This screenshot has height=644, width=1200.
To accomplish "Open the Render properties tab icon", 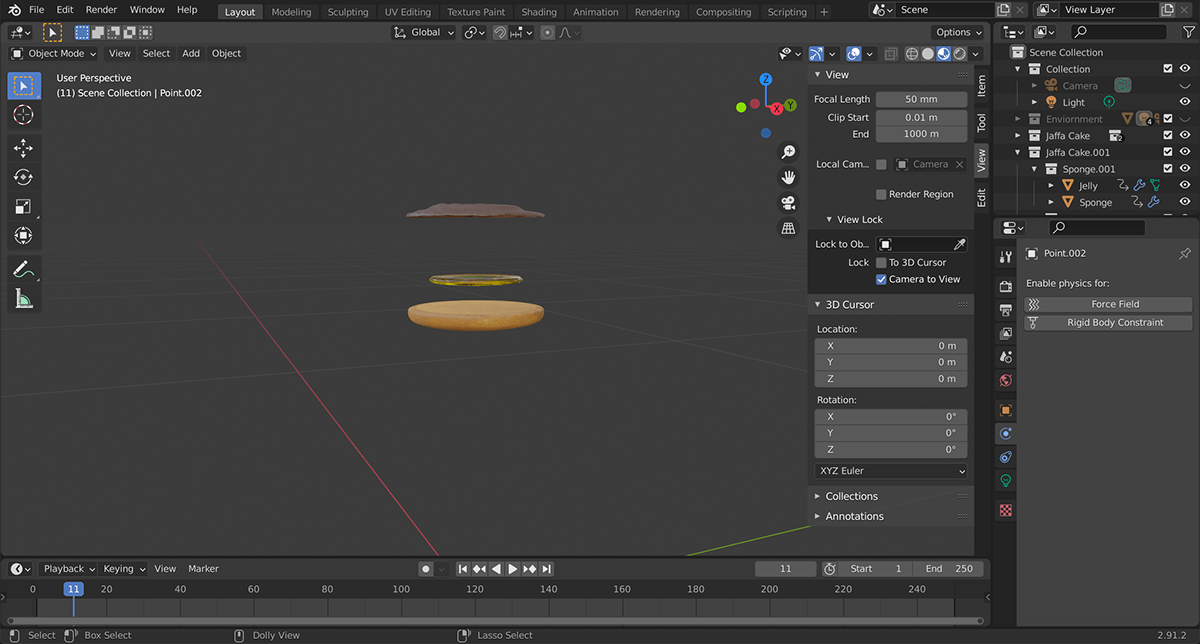I will click(x=1006, y=286).
